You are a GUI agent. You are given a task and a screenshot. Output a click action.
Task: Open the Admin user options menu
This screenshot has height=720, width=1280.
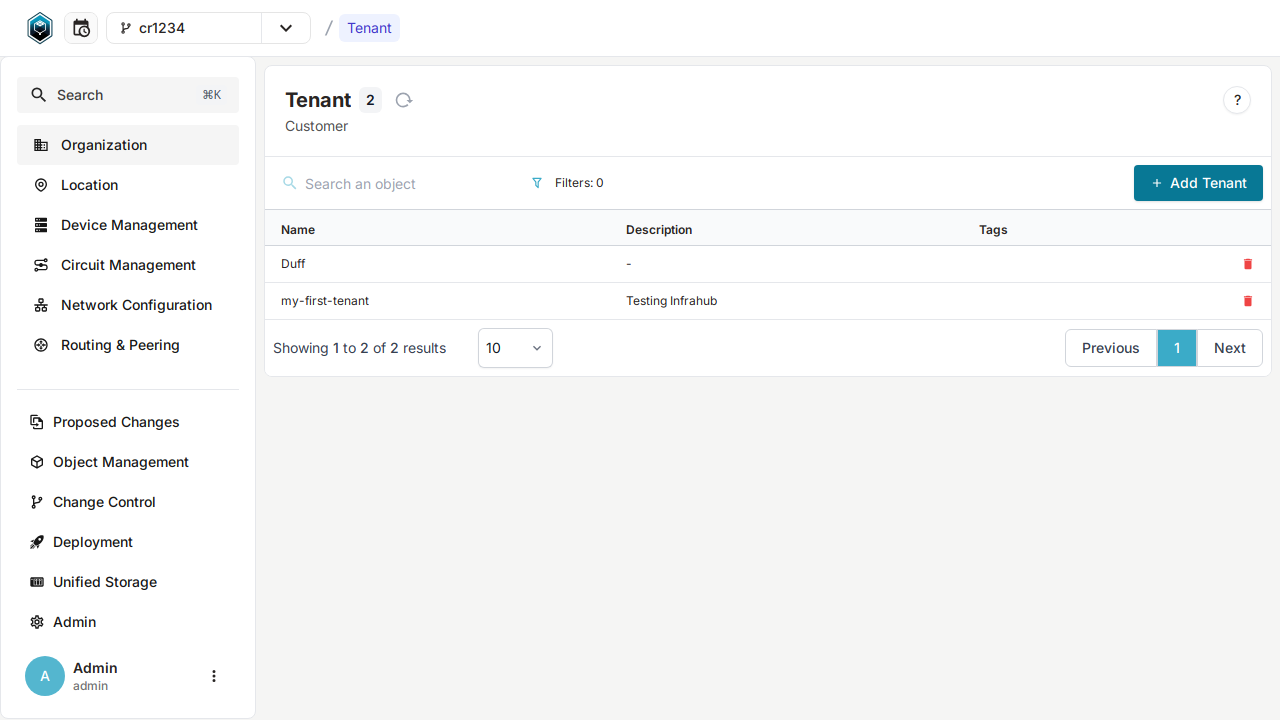click(213, 676)
